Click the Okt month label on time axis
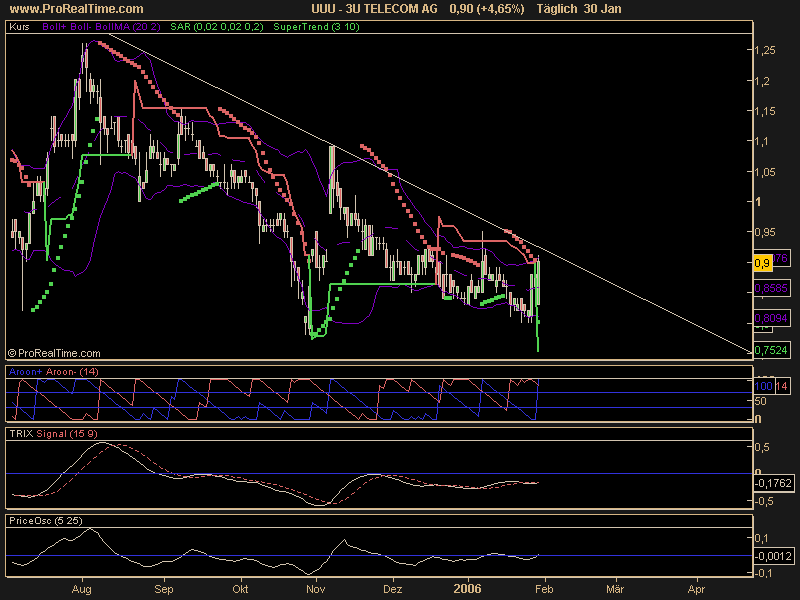 click(x=240, y=589)
